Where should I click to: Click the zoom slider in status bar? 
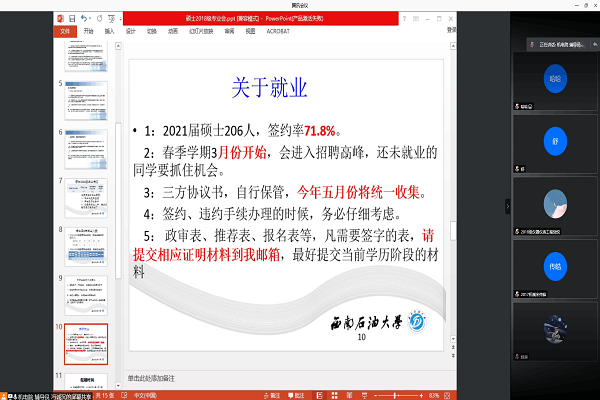[x=398, y=394]
